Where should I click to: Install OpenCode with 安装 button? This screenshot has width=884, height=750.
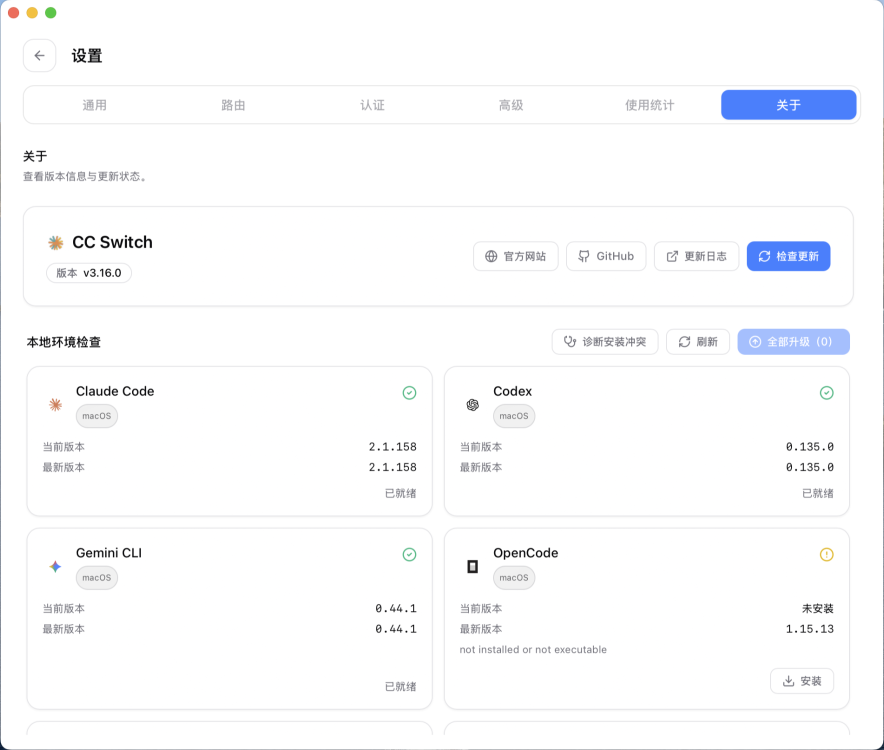click(x=802, y=681)
